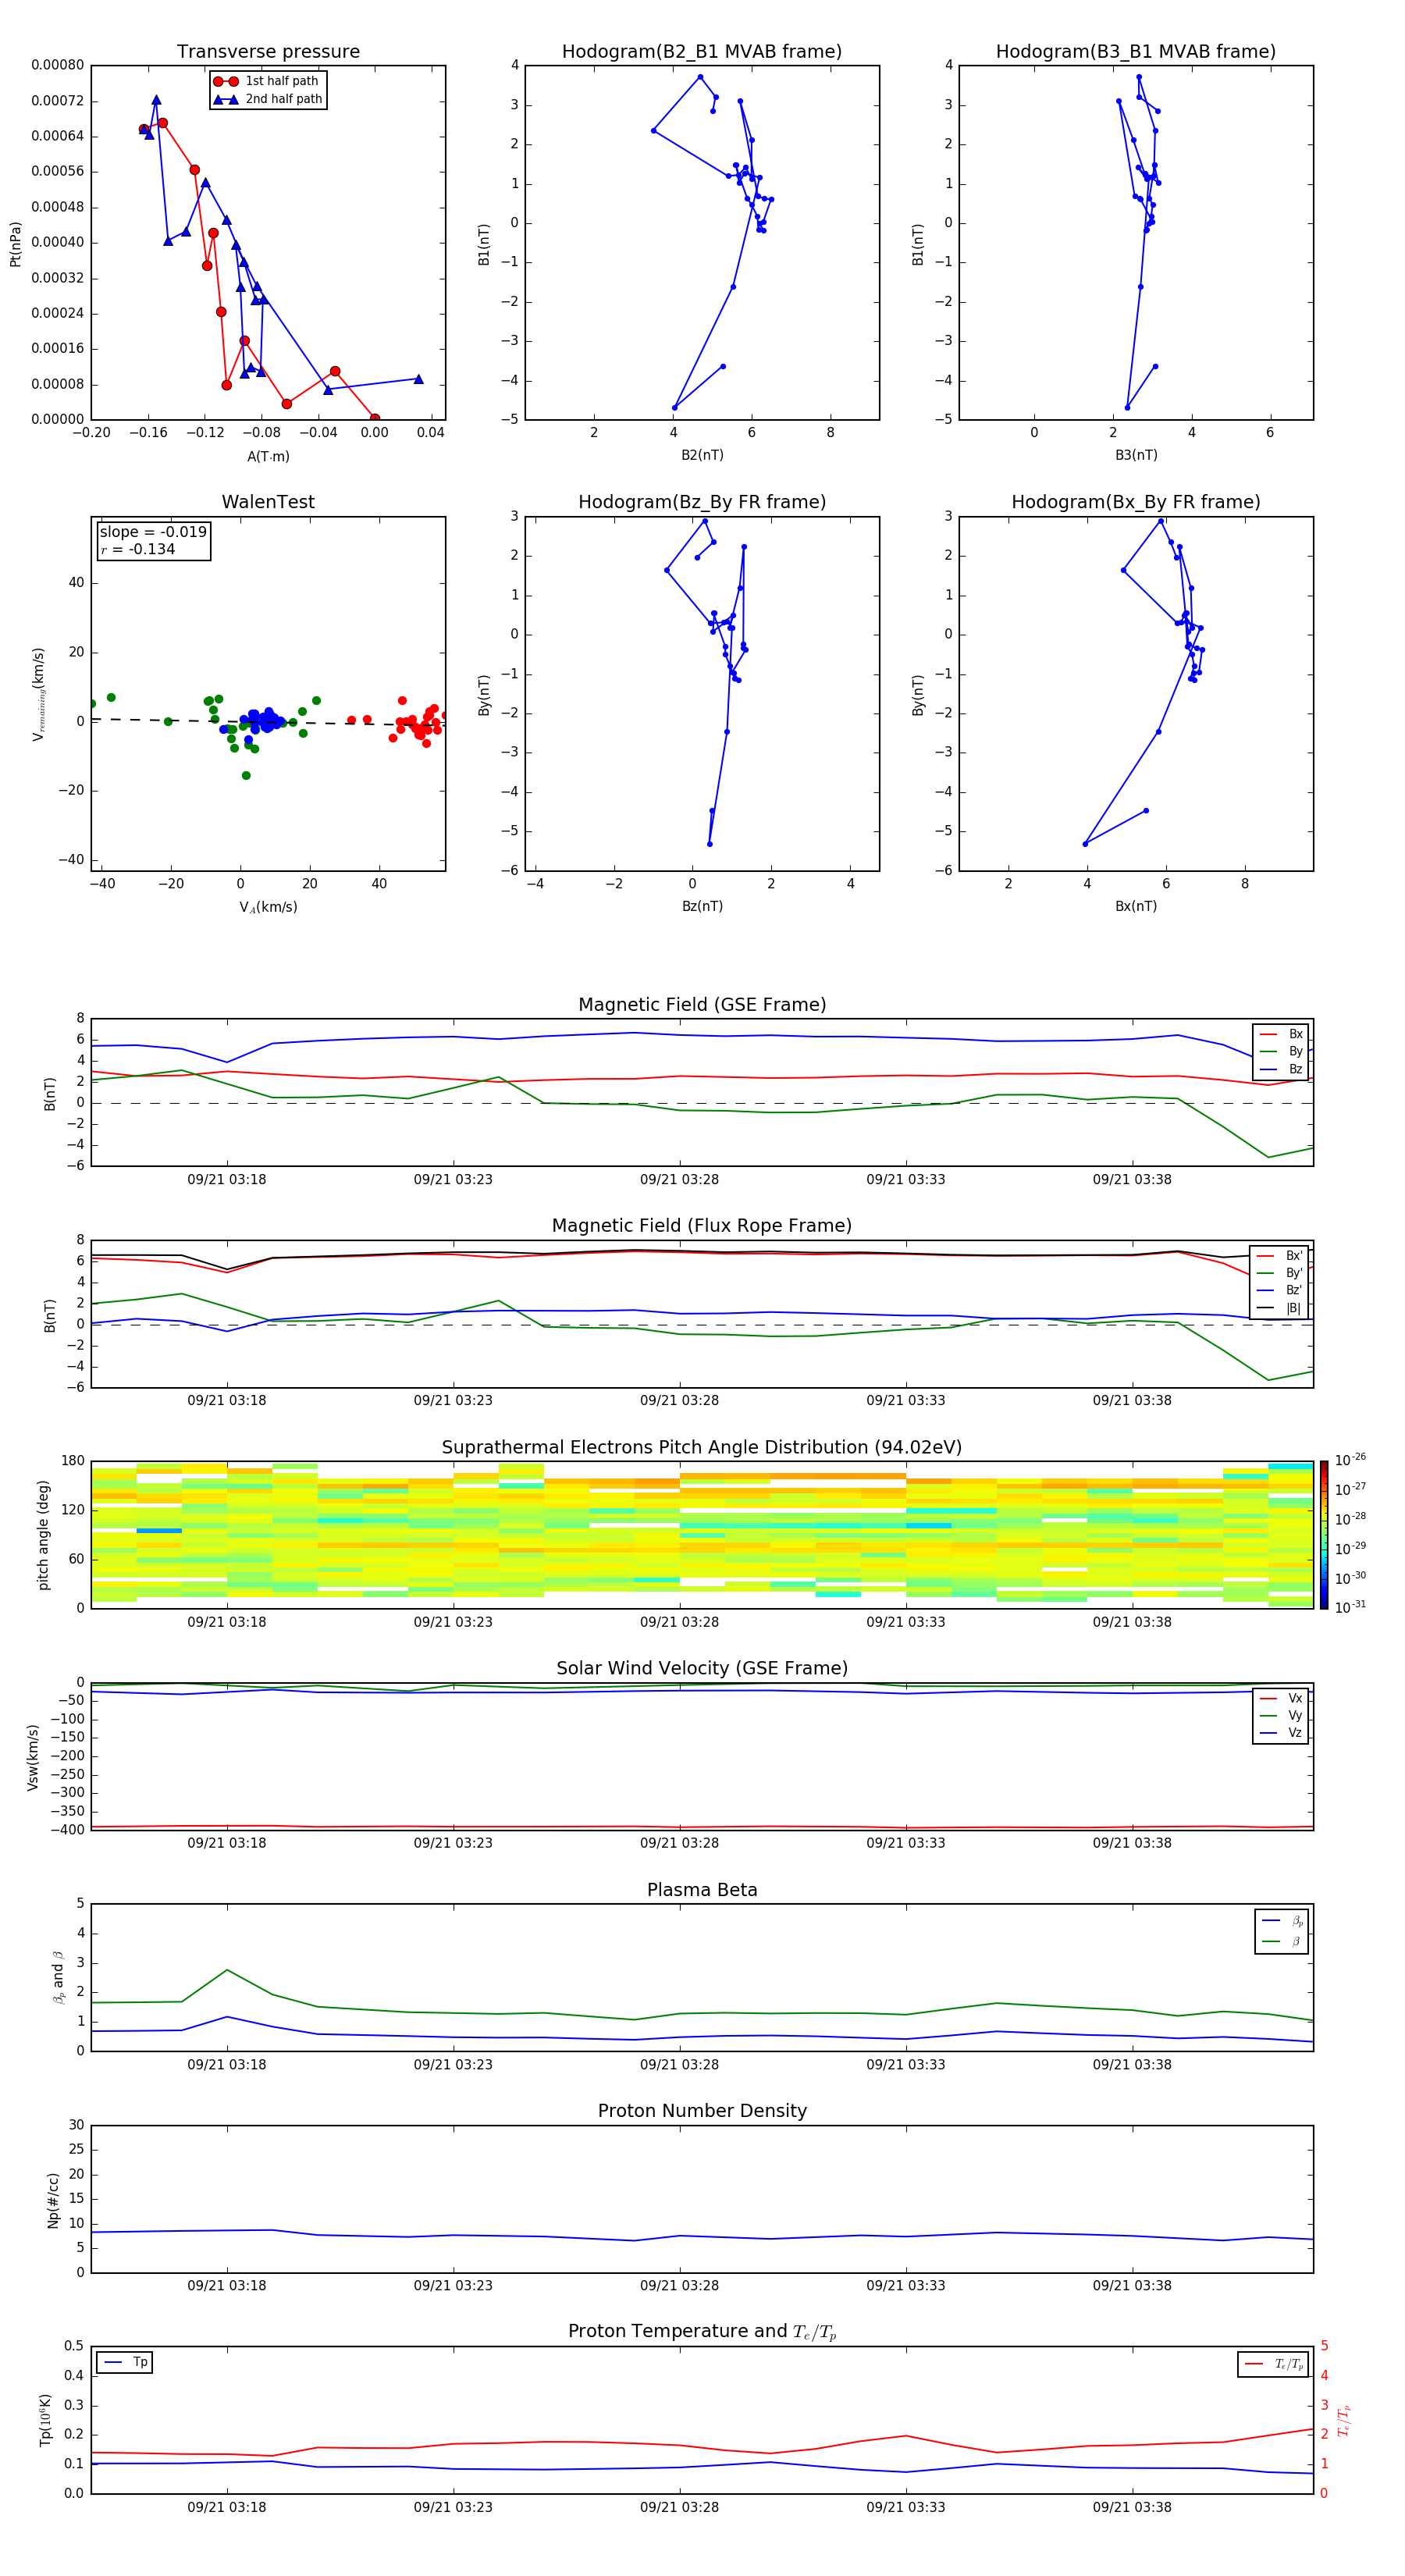Click the 'Suprathermal Electrons Pitch Angle Distribution' title

[702, 1447]
